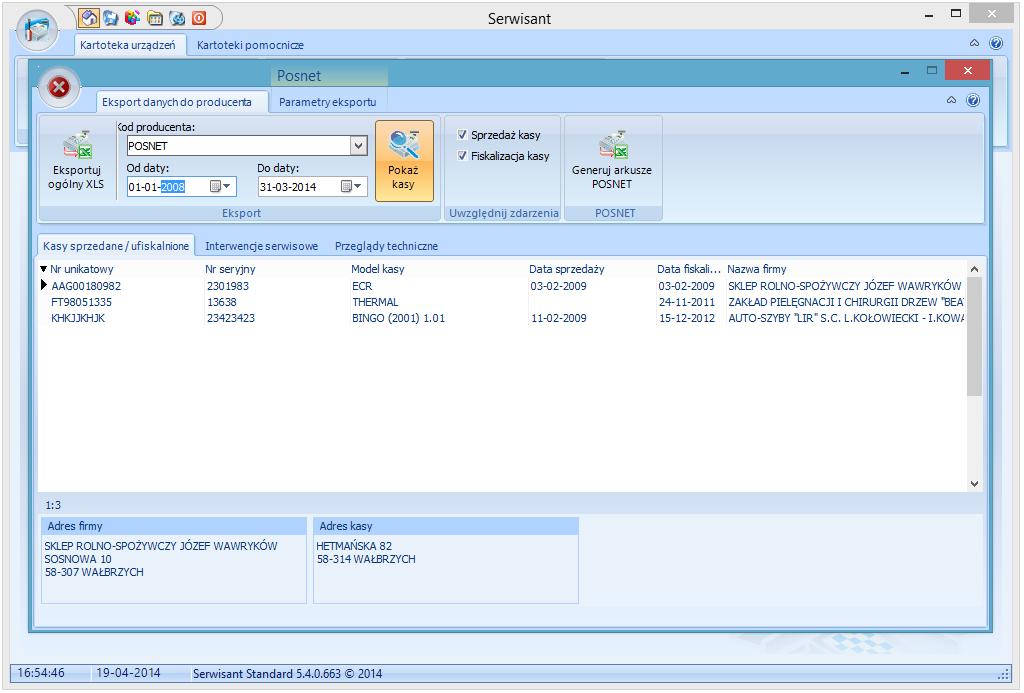1024x693 pixels.
Task: Minimize the Posnet window
Action: pyautogui.click(x=905, y=71)
